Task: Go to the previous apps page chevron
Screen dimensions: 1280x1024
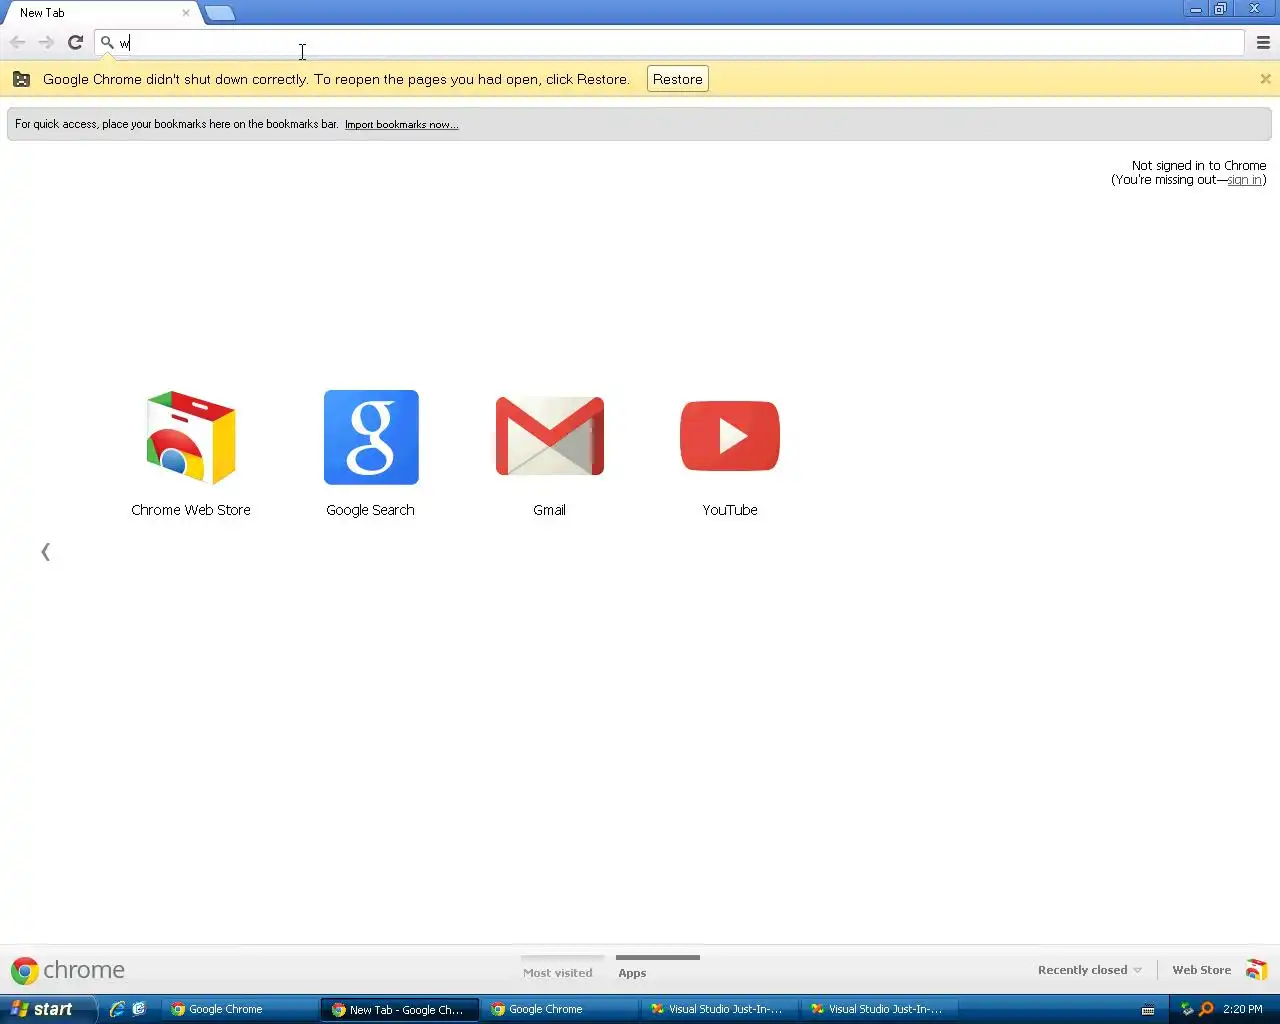Action: [45, 552]
